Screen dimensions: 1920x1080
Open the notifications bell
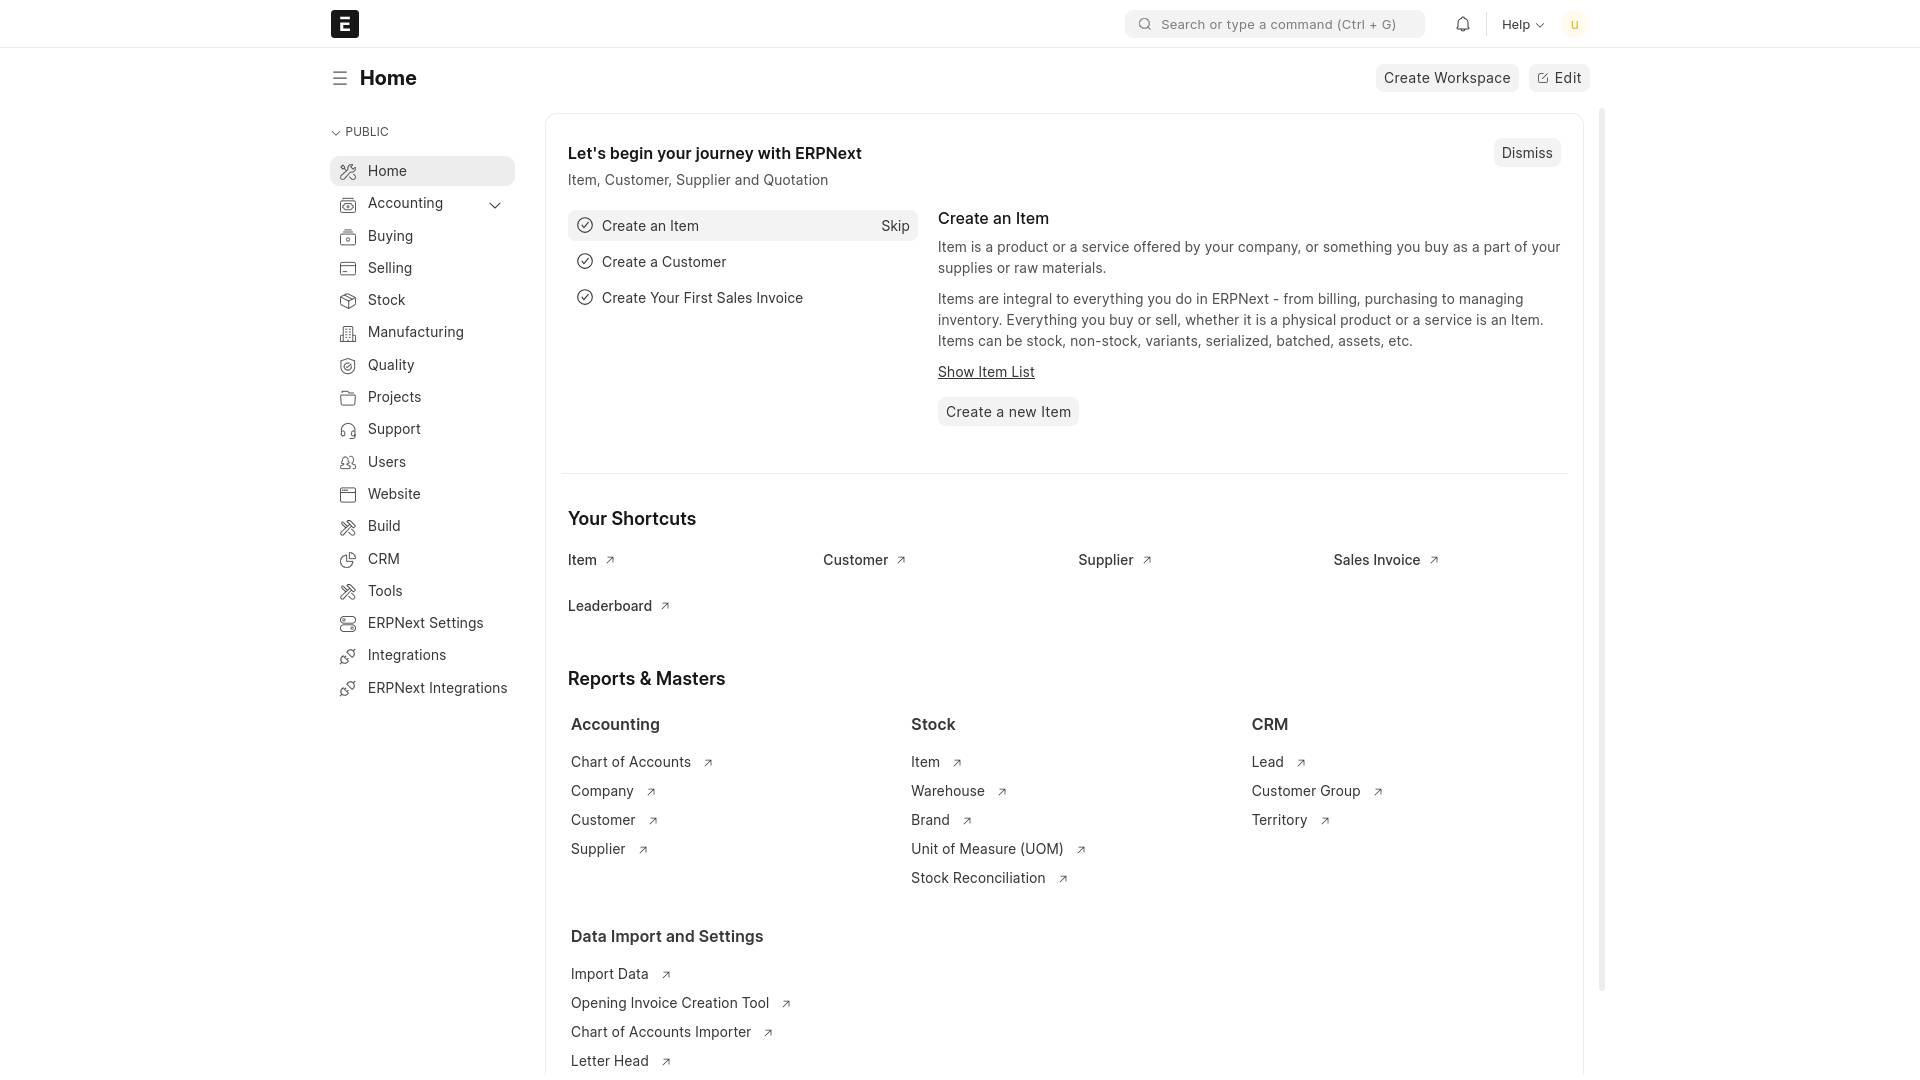(1462, 24)
